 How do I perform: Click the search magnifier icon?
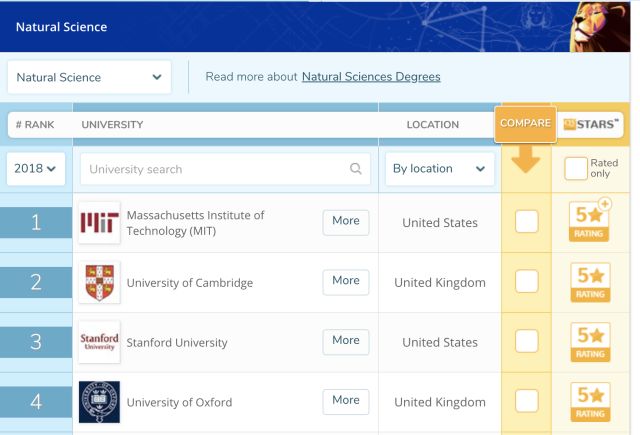356,169
